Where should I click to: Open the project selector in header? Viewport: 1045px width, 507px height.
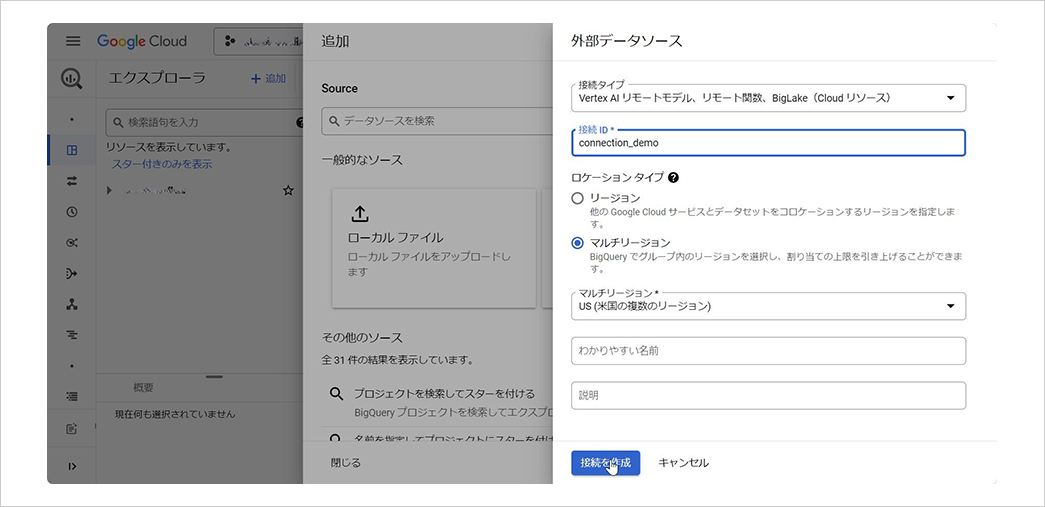point(259,41)
